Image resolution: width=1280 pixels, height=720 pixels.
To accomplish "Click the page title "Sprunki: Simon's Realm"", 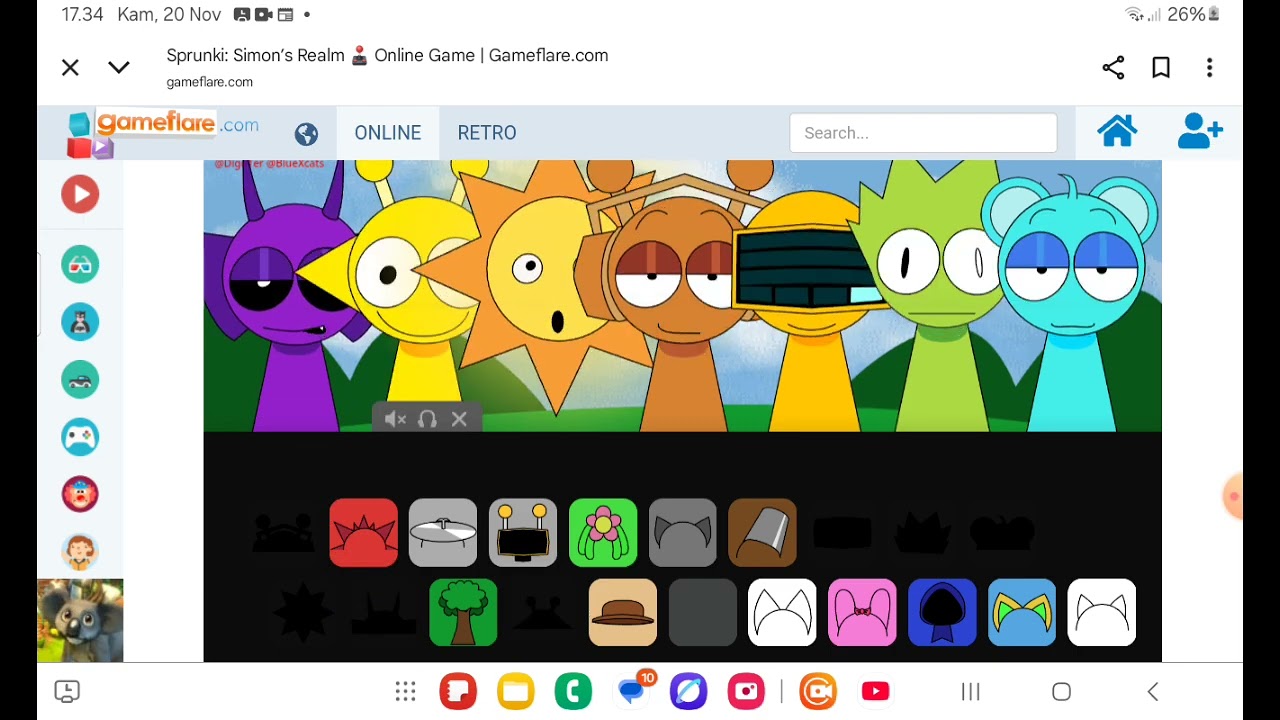I will [x=255, y=55].
